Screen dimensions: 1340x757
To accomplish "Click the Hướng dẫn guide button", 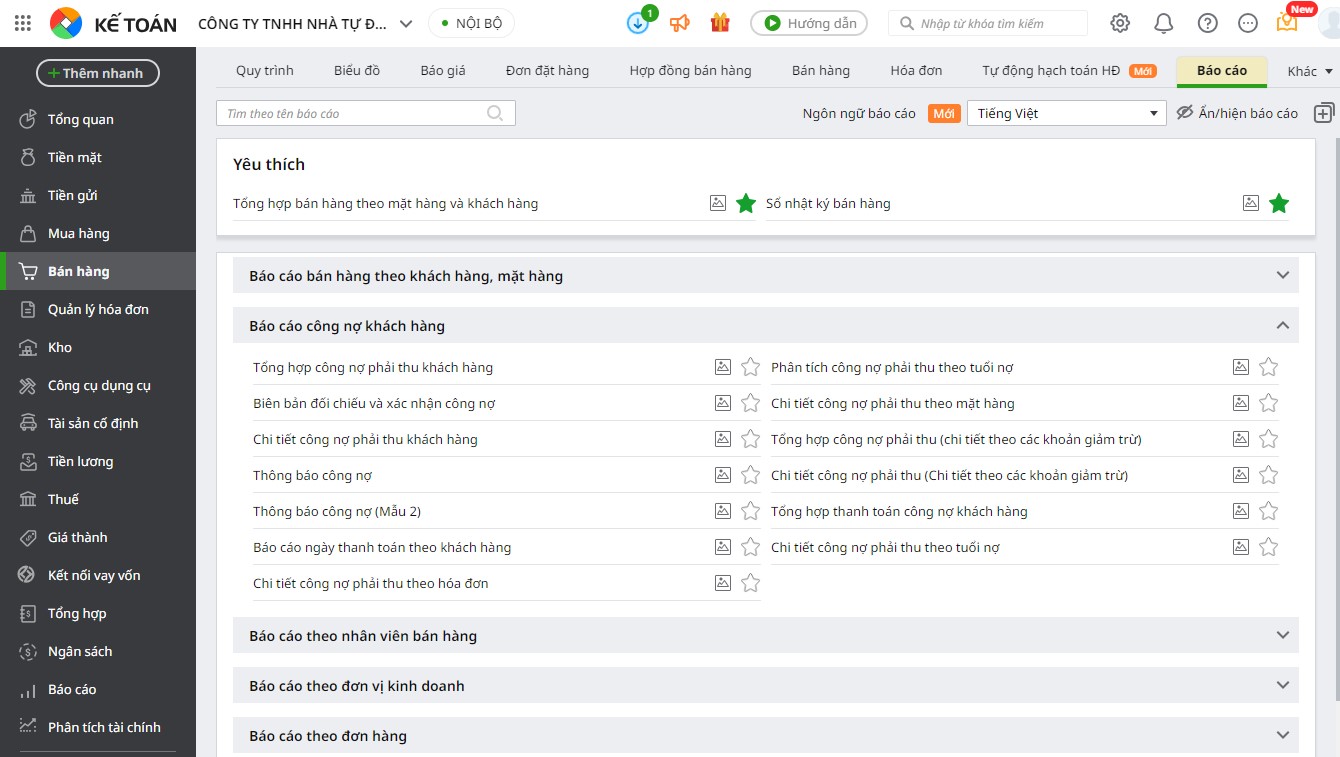I will 810,23.
